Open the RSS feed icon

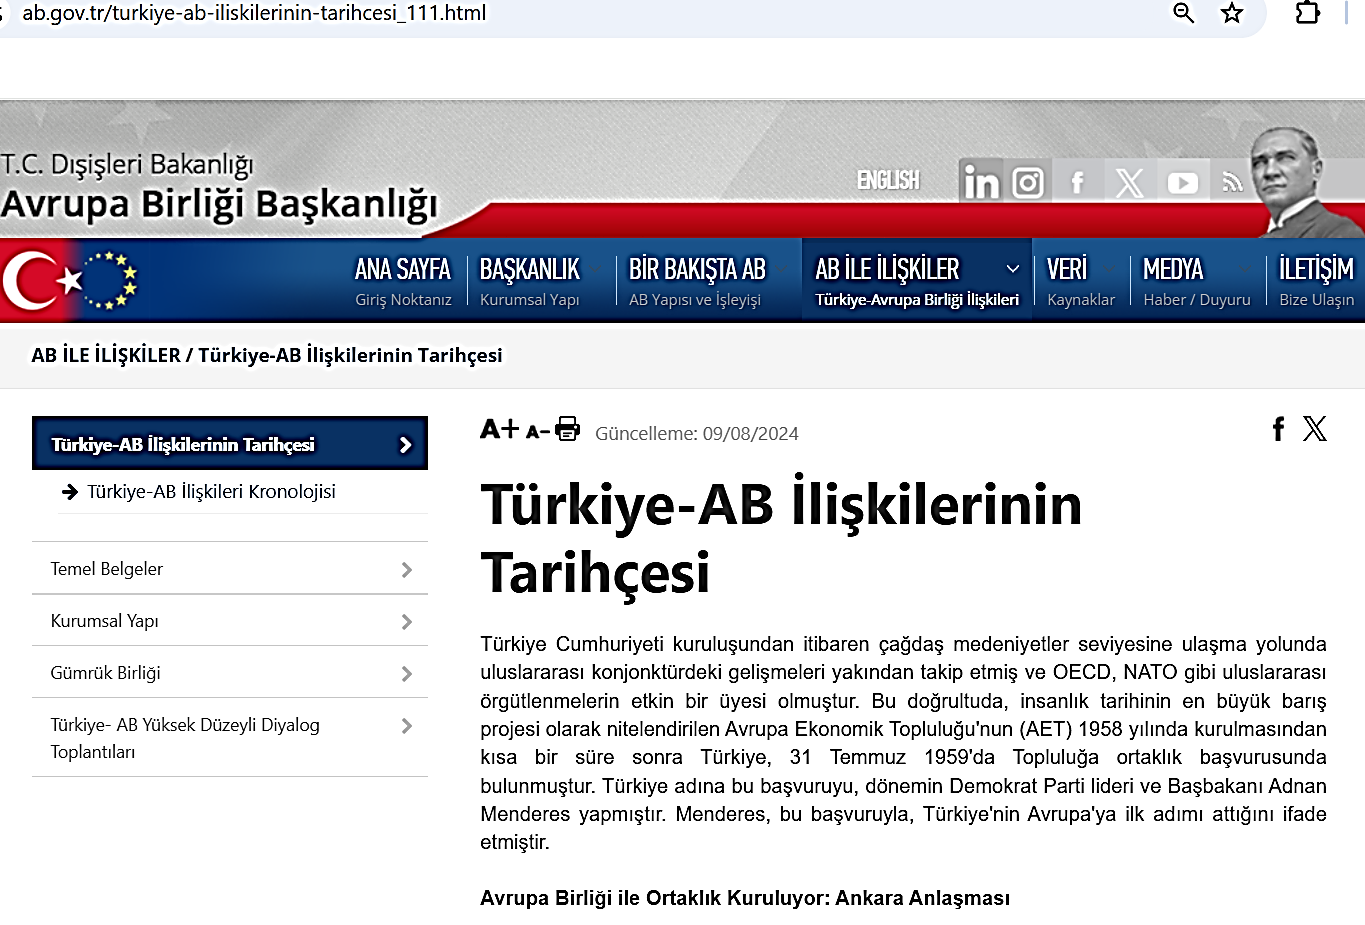tap(1233, 182)
